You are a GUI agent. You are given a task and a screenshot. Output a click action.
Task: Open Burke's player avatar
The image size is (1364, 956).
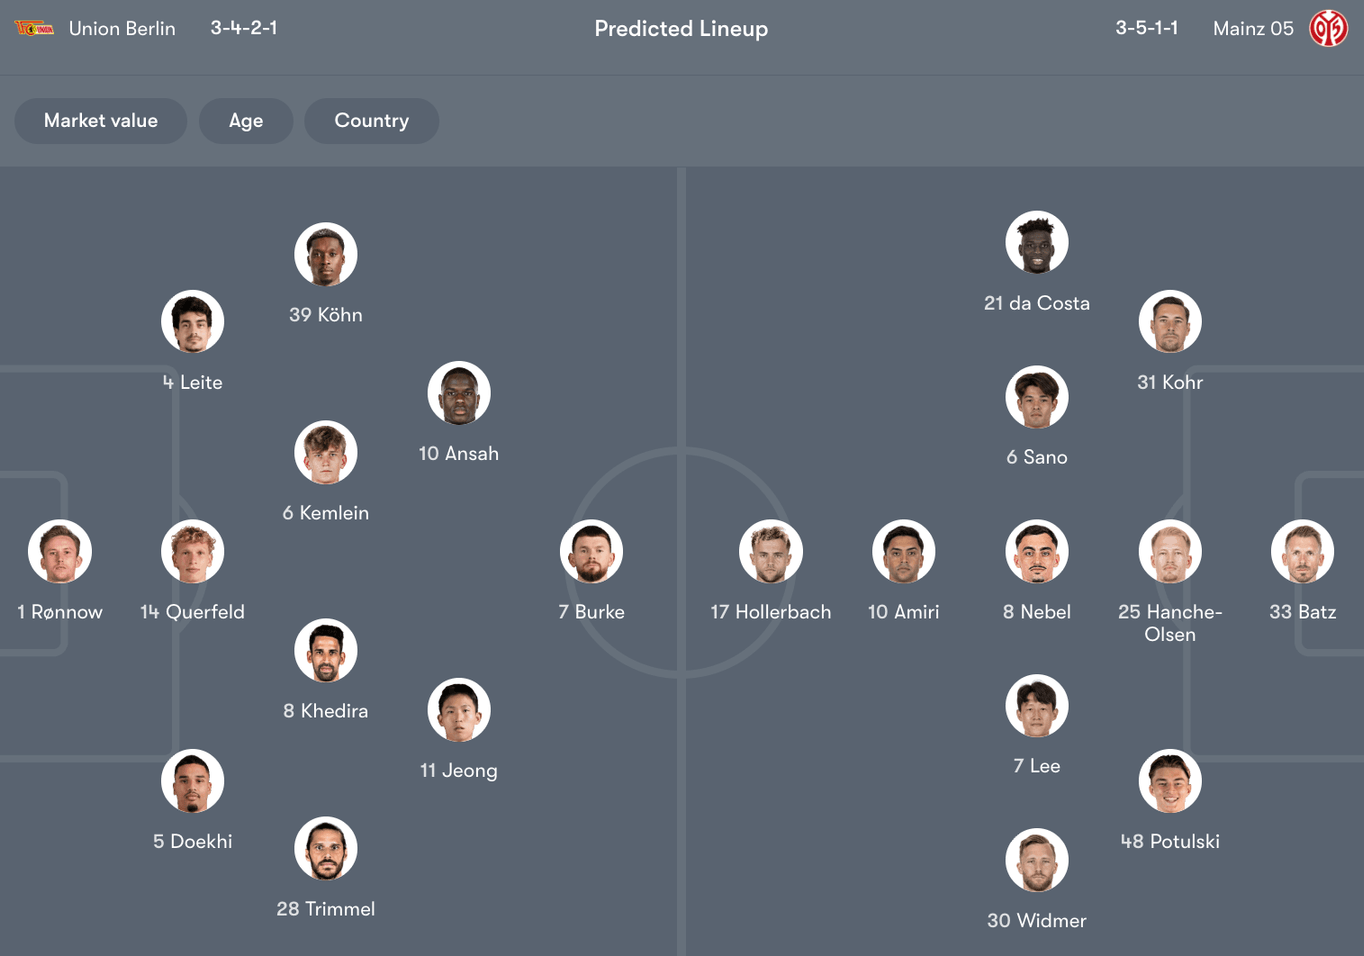591,551
